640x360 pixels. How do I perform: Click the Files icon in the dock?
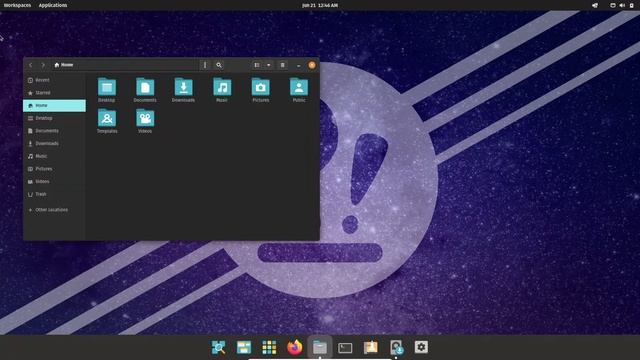(320, 347)
